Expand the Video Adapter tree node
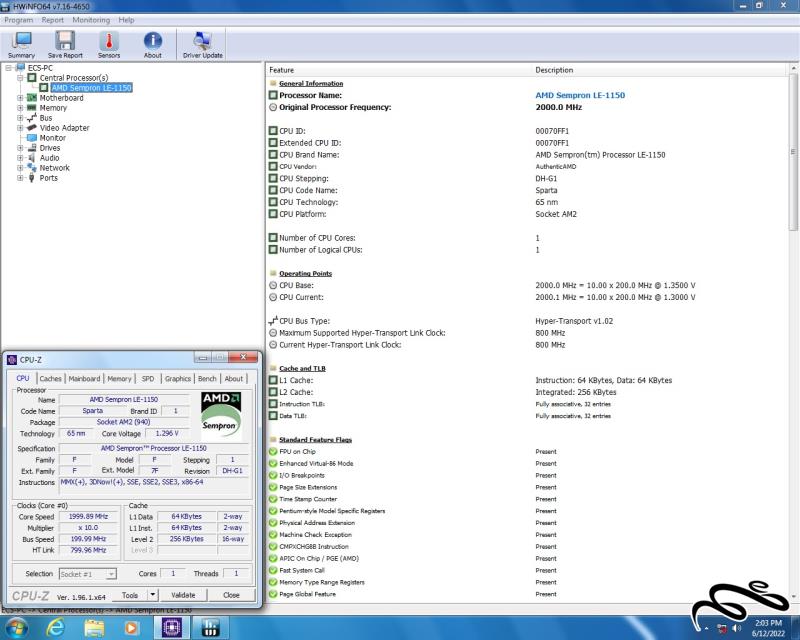 coord(20,128)
